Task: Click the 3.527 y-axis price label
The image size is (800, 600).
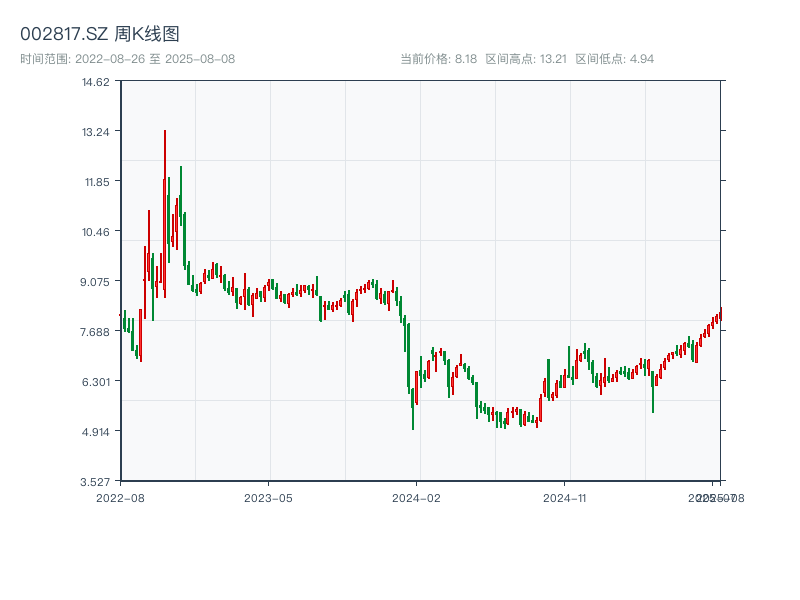Action: [96, 482]
